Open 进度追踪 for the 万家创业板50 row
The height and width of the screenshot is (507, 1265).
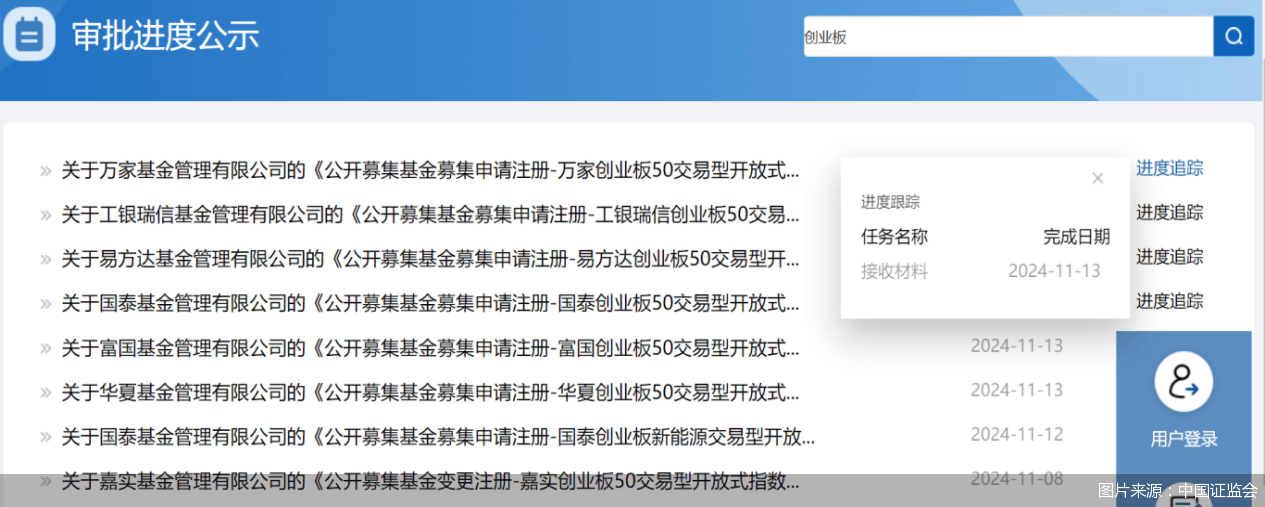(1169, 168)
